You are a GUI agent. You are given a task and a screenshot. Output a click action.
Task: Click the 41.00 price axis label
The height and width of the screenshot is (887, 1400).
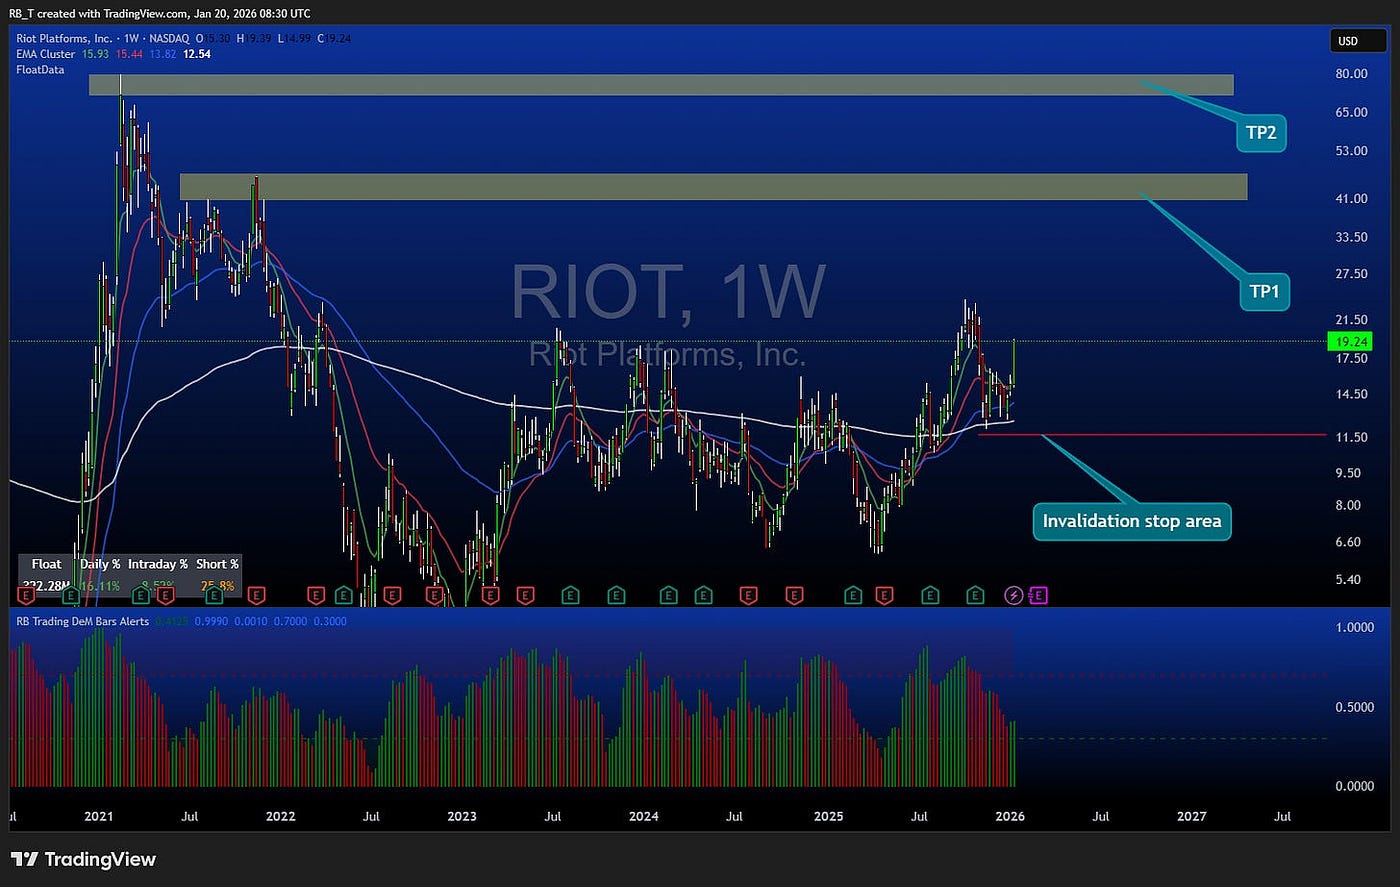tap(1351, 199)
